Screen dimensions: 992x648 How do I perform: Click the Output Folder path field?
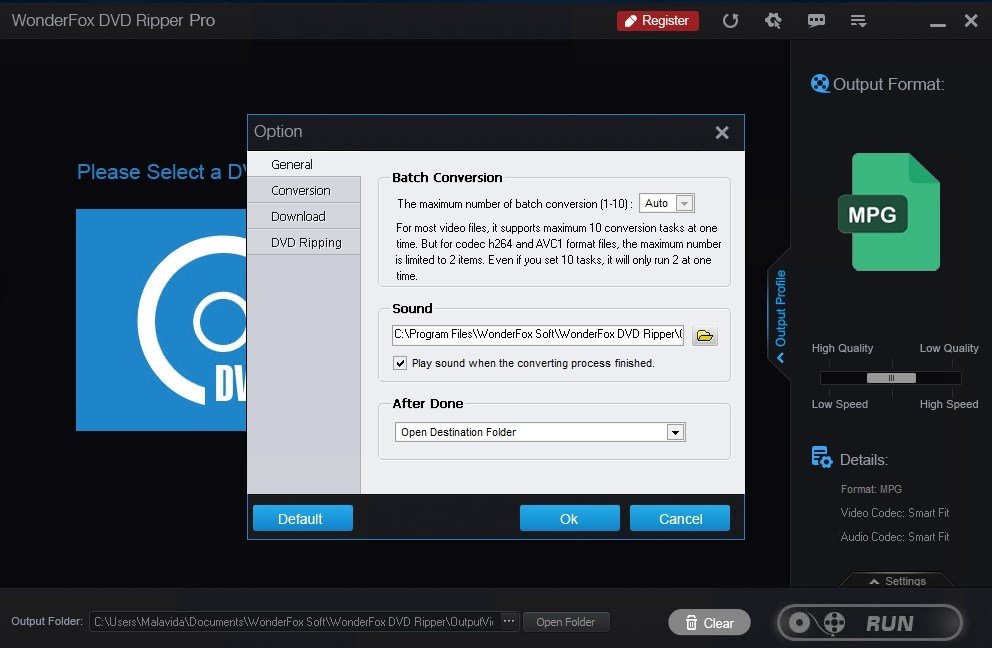[x=295, y=622]
